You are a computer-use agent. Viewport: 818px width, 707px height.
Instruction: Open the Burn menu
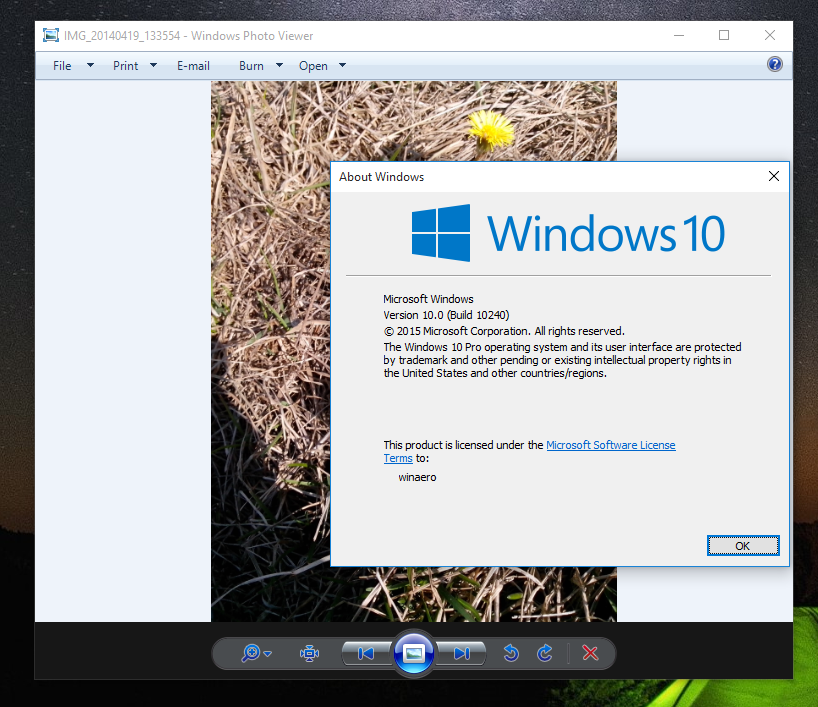251,66
